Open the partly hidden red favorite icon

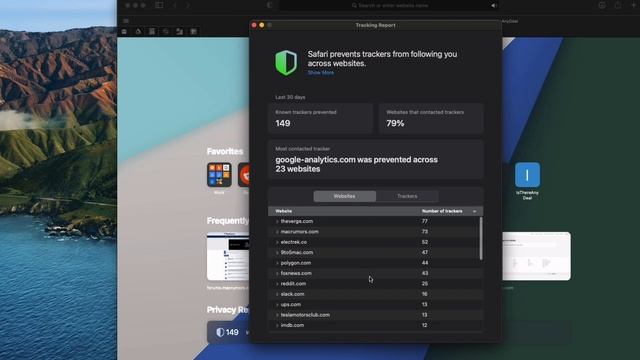[x=244, y=175]
